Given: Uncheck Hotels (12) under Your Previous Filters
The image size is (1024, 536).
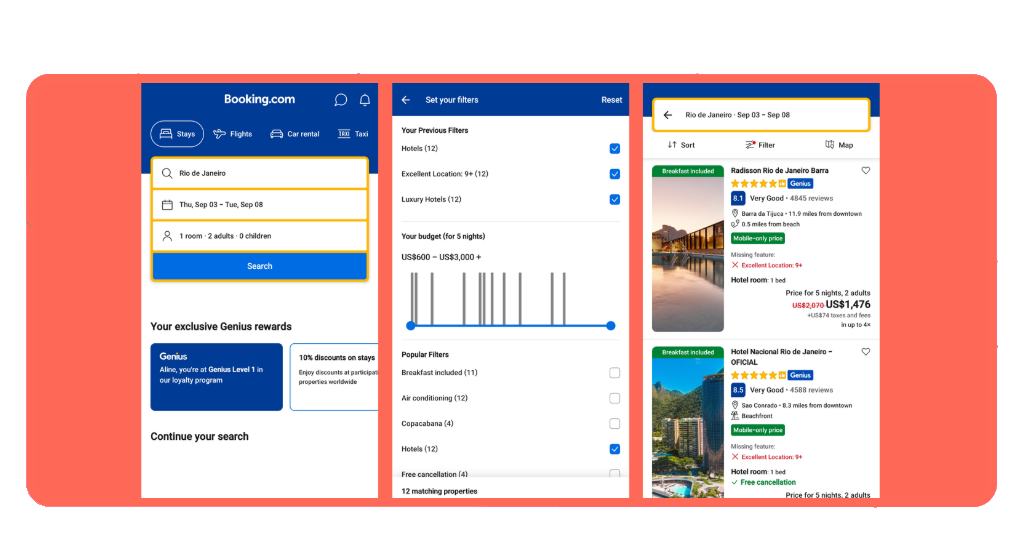Looking at the screenshot, I should [x=615, y=149].
